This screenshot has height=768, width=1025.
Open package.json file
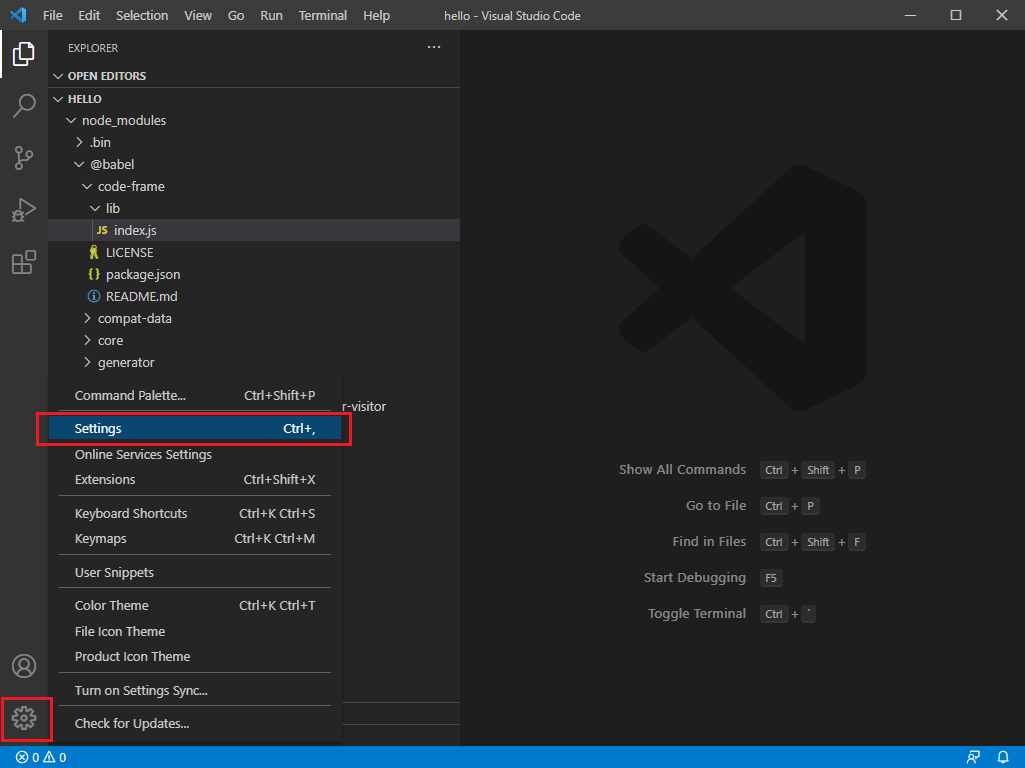coord(254,275)
